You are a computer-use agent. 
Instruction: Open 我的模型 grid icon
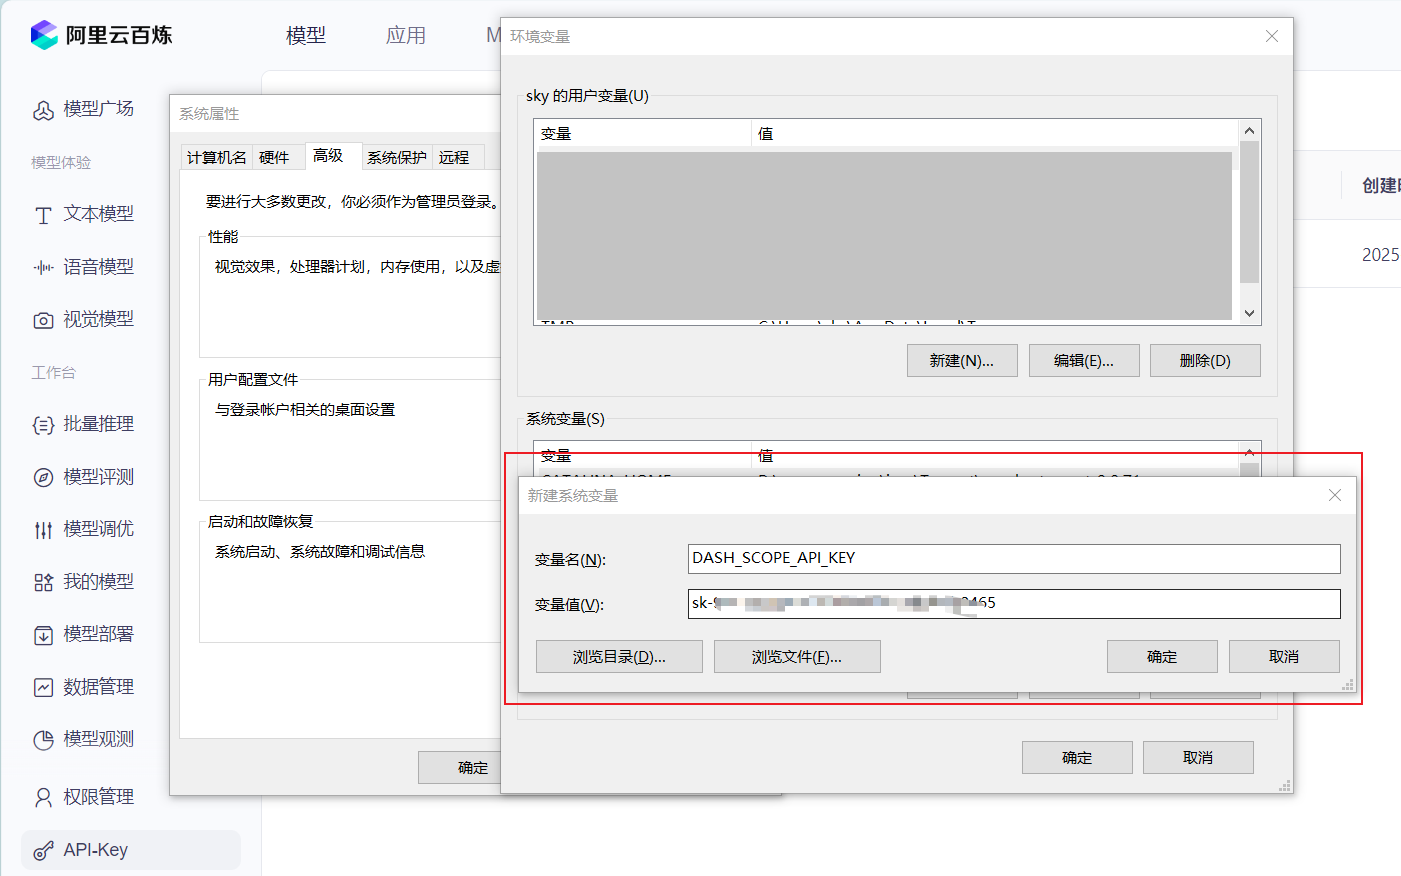tap(43, 582)
